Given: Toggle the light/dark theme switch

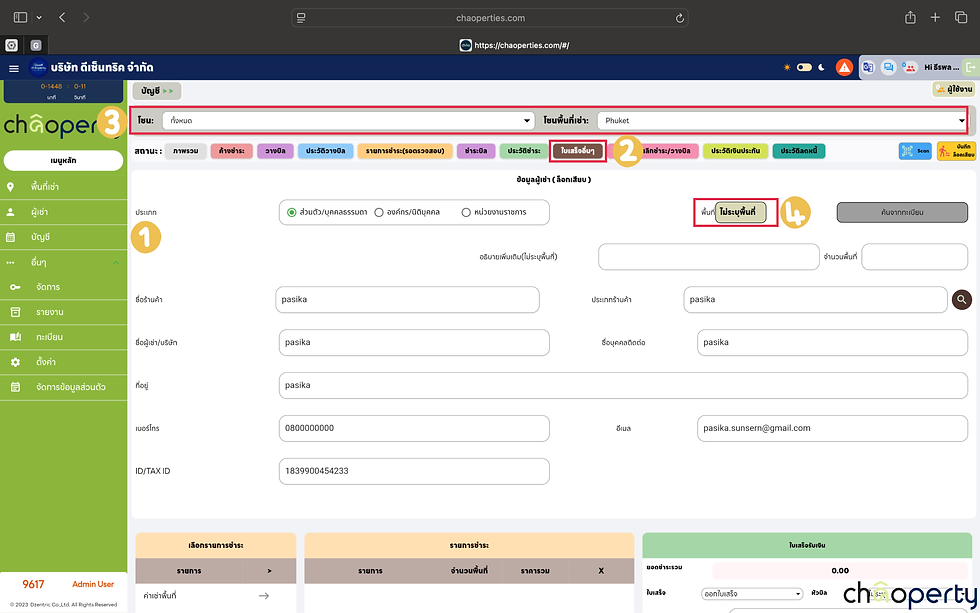Looking at the screenshot, I should [x=804, y=67].
